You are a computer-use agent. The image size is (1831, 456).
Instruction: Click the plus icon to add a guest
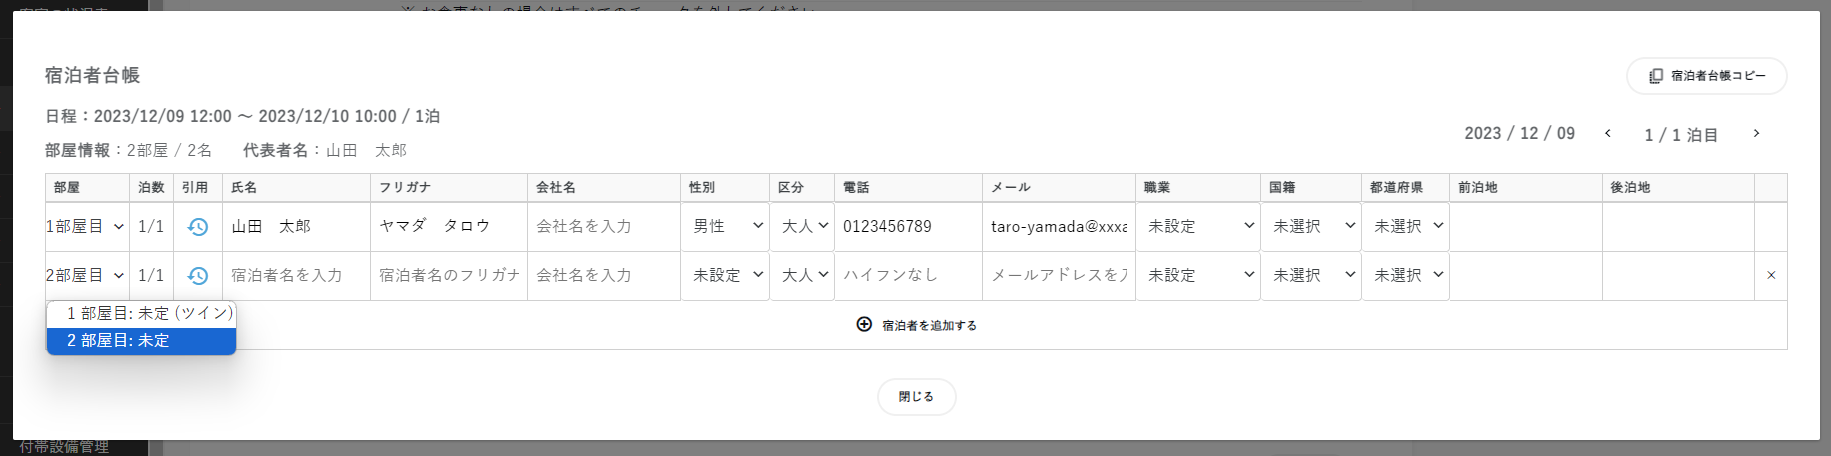(x=864, y=324)
